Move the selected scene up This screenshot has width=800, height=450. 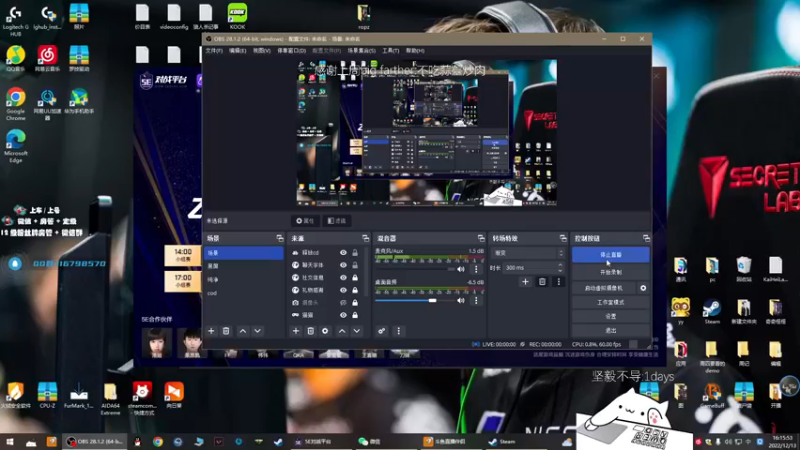[x=243, y=331]
